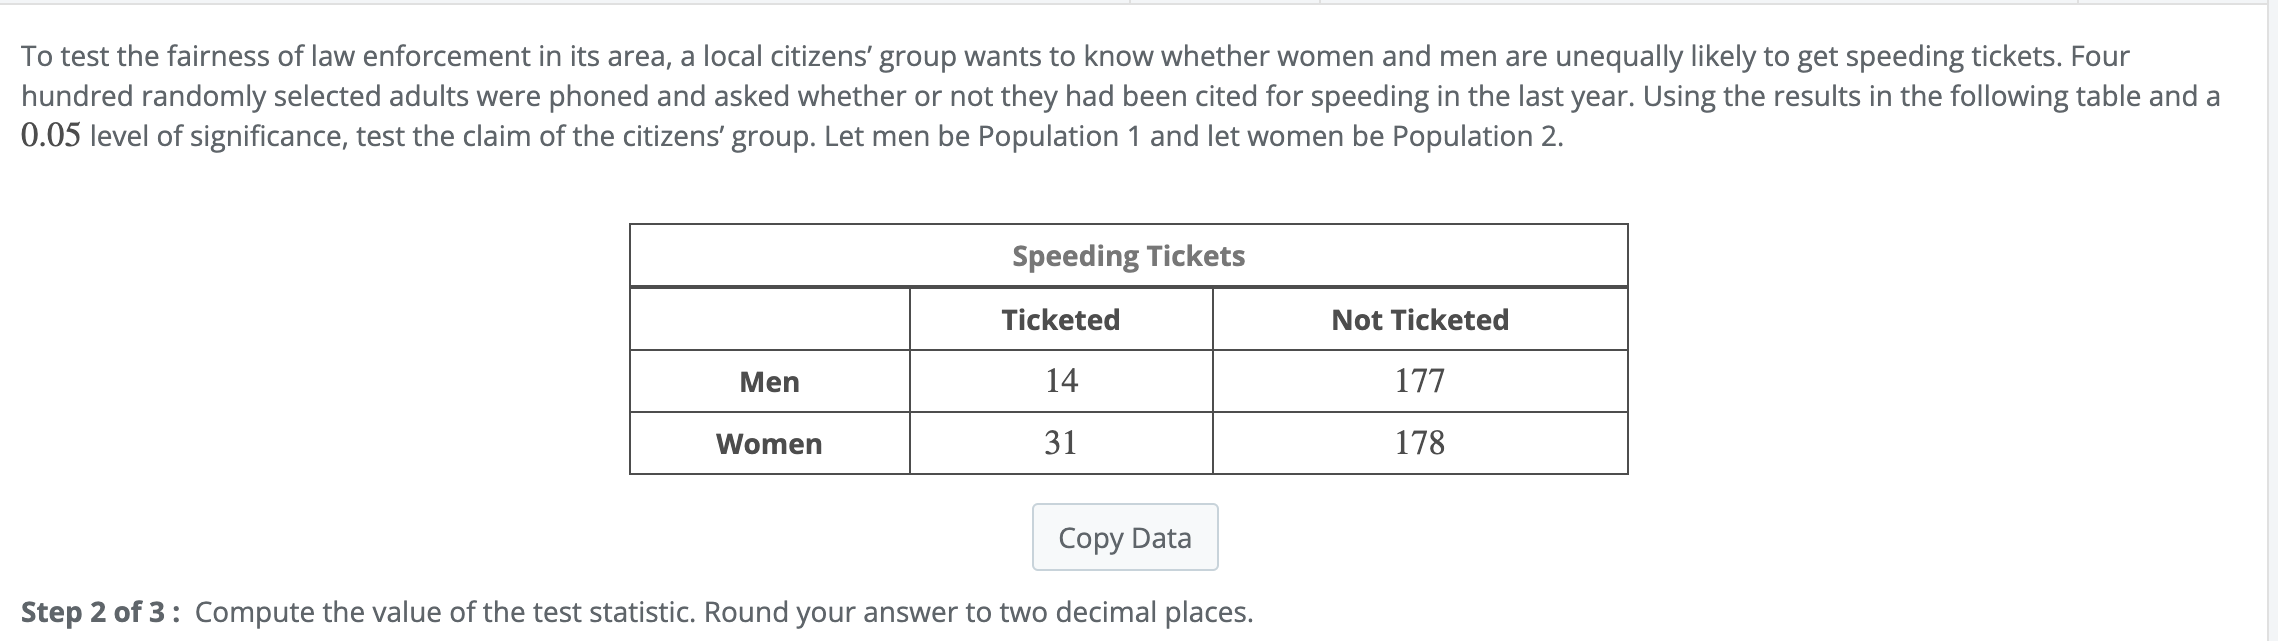Select the Women row label
This screenshot has height=641, width=2278.
(769, 444)
